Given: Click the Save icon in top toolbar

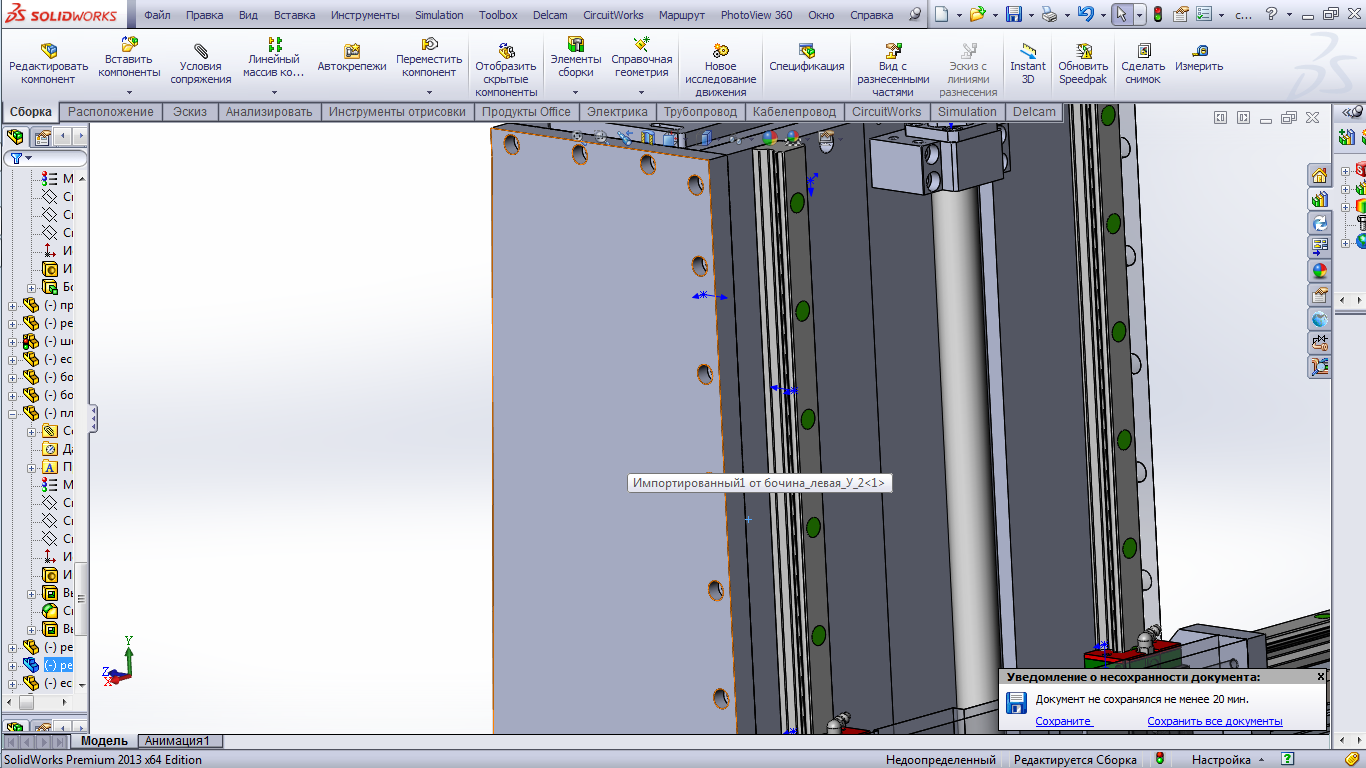Looking at the screenshot, I should 1014,15.
